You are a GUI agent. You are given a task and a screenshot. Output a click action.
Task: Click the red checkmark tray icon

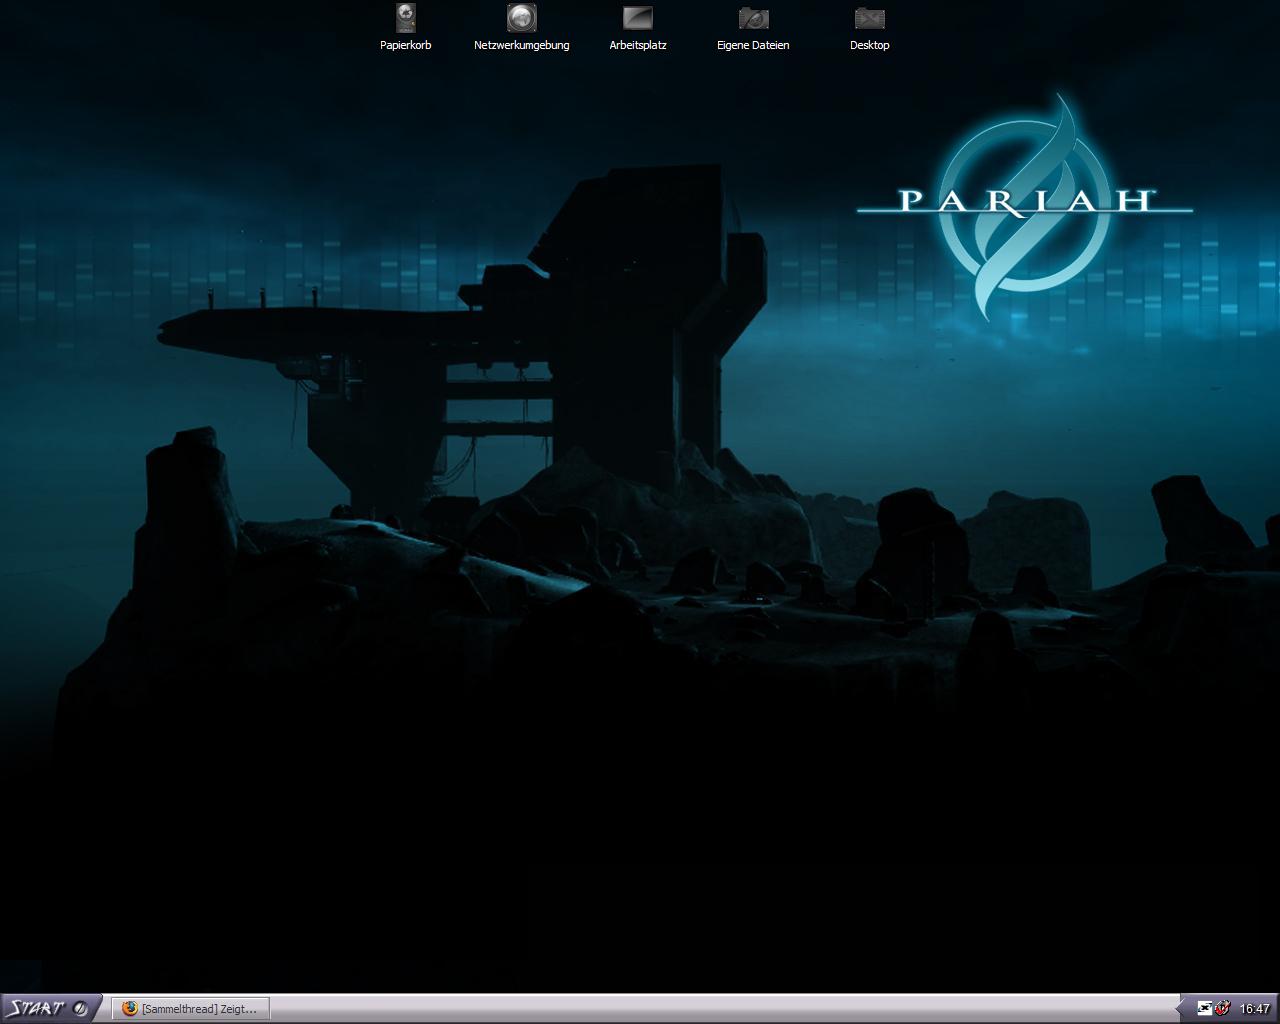pos(1222,1009)
